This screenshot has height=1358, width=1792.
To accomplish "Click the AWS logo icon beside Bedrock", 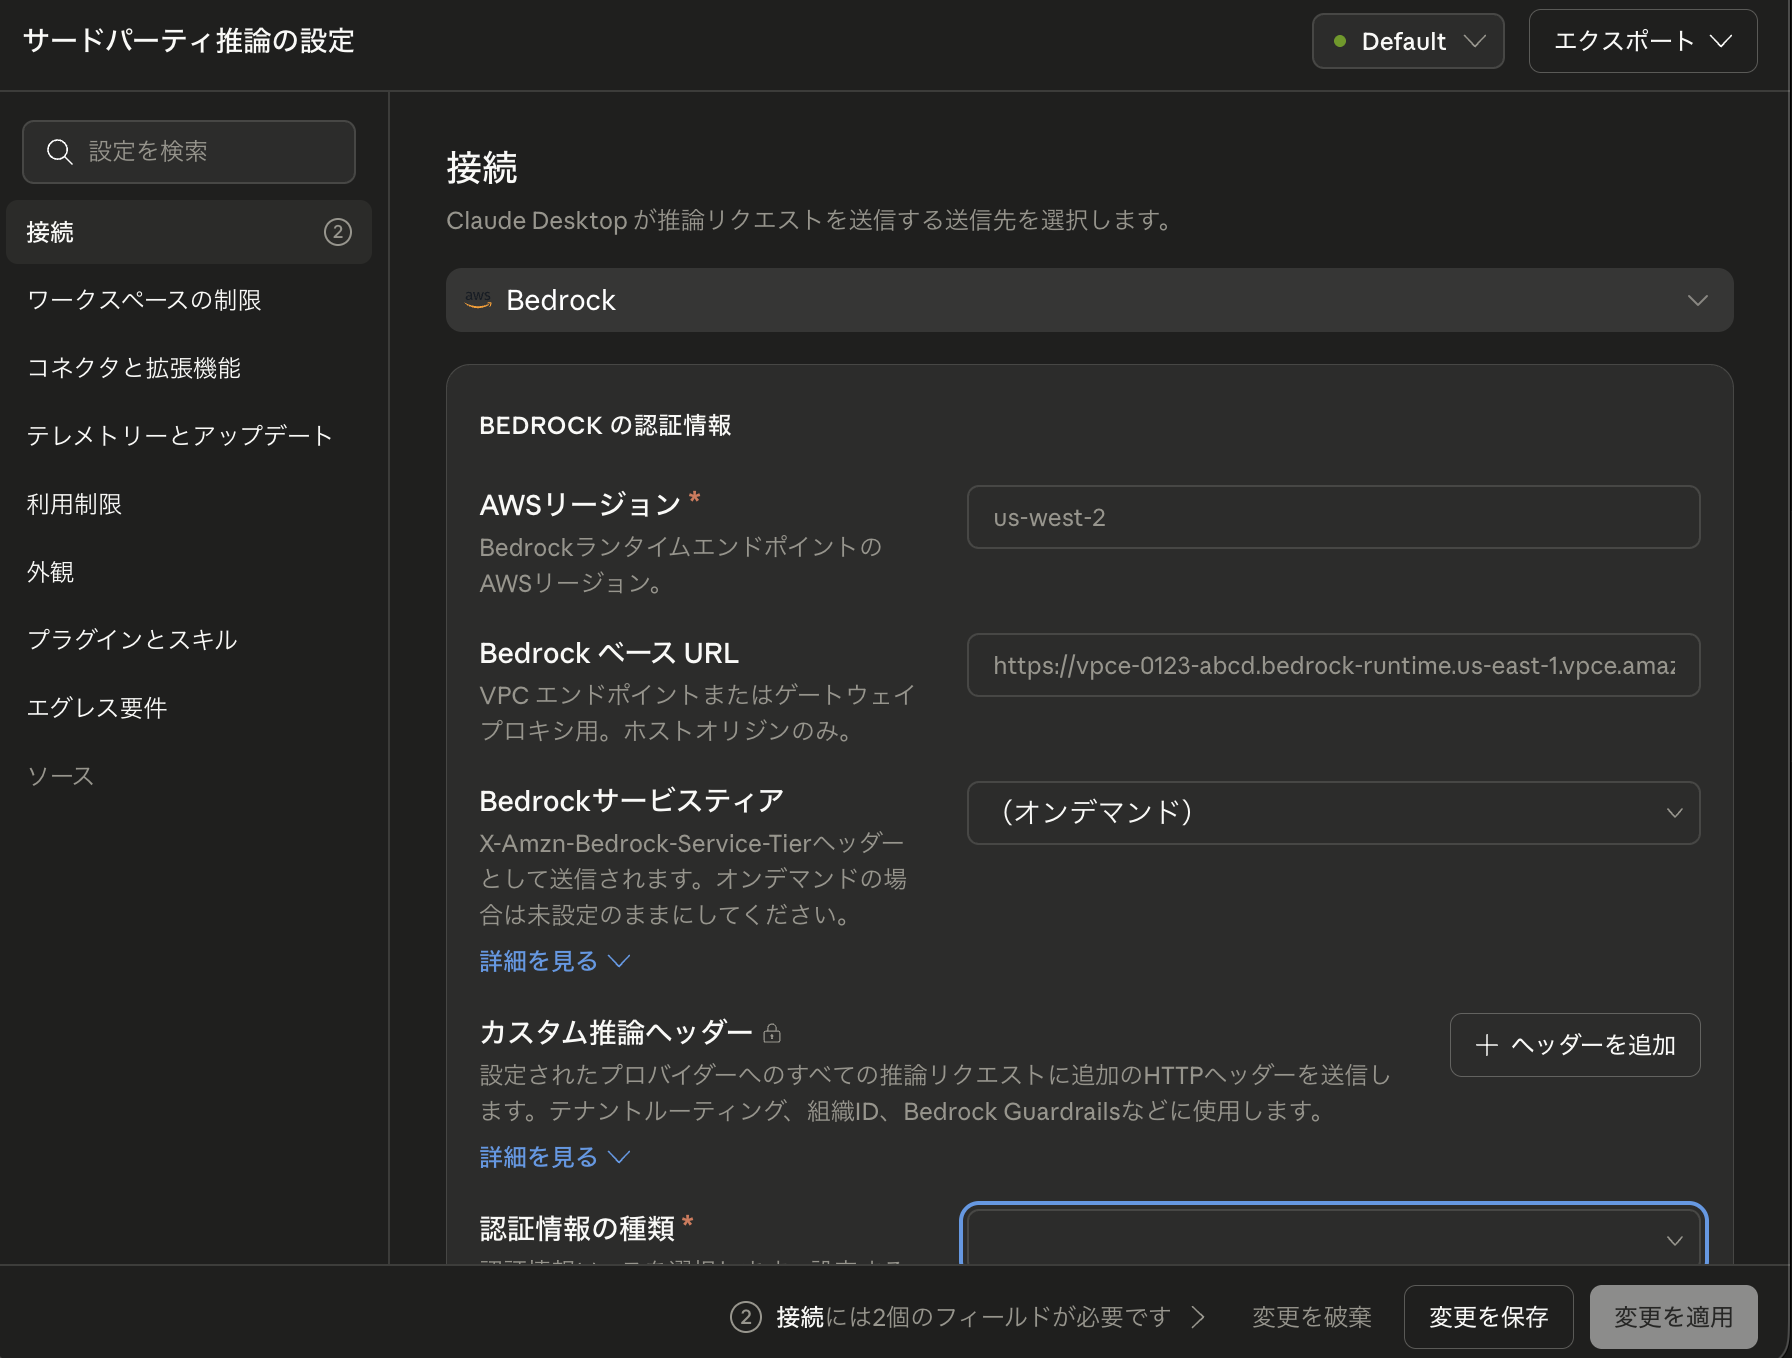I will [x=478, y=300].
